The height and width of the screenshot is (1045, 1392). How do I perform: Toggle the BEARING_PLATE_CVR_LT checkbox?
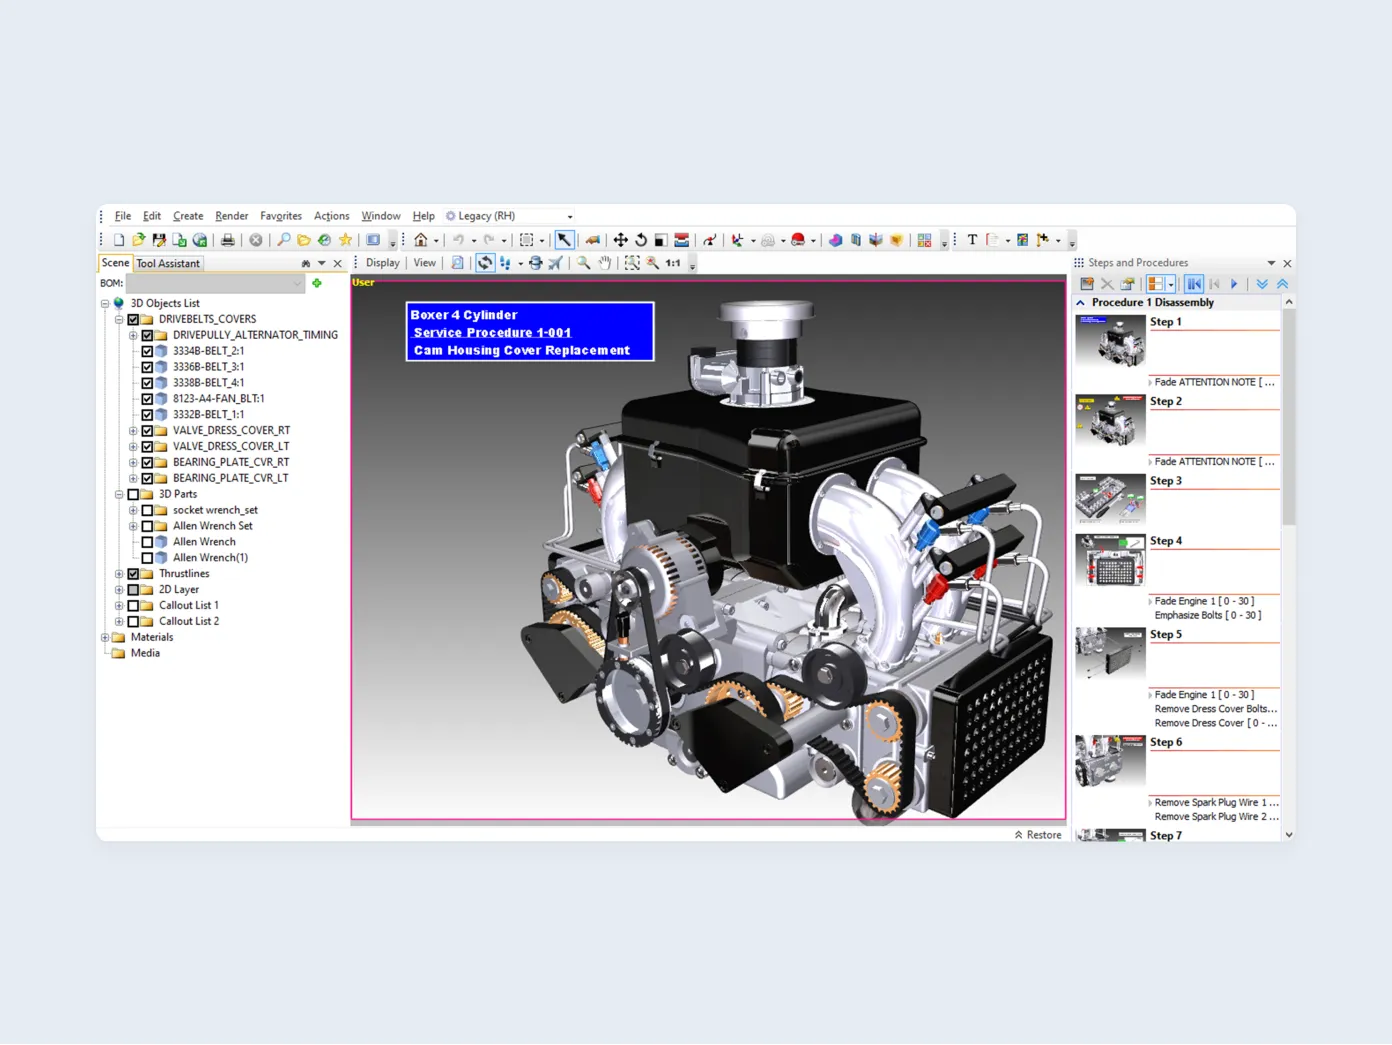tap(147, 479)
